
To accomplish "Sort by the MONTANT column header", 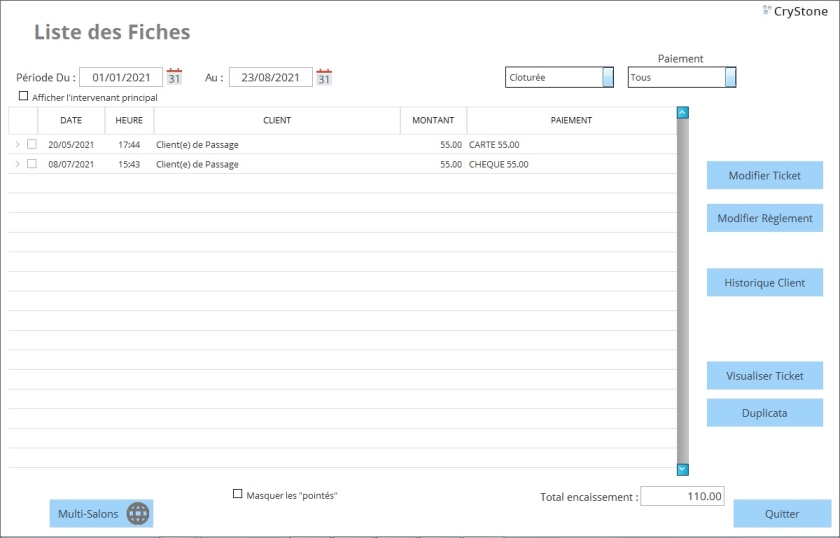I will click(x=433, y=120).
